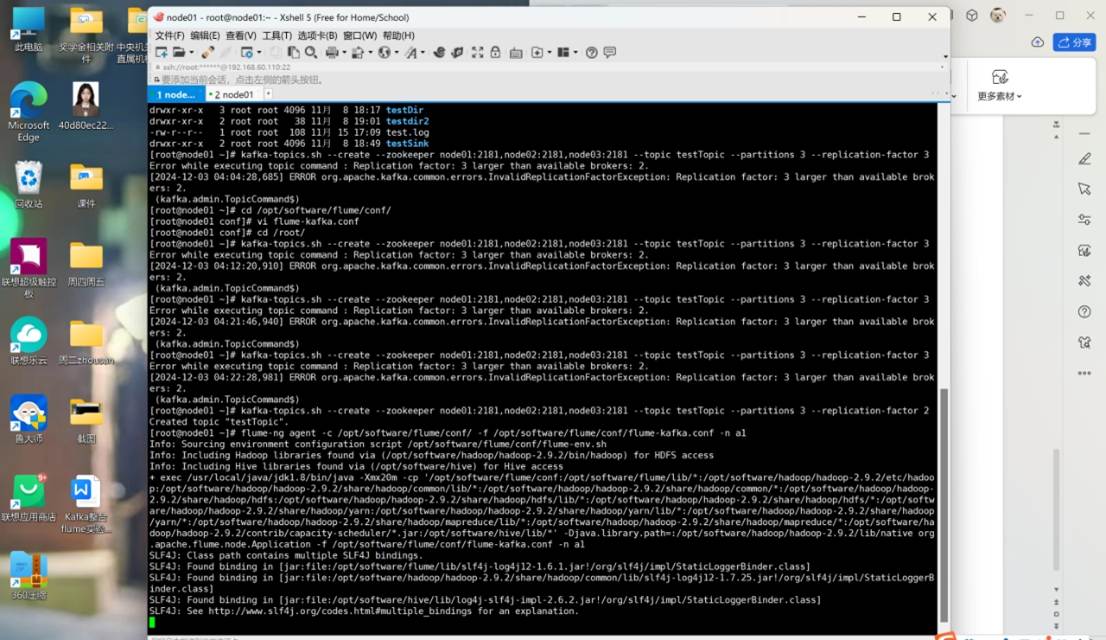Click the Help question mark icon in Xshell
This screenshot has width=1106, height=640.
[592, 52]
